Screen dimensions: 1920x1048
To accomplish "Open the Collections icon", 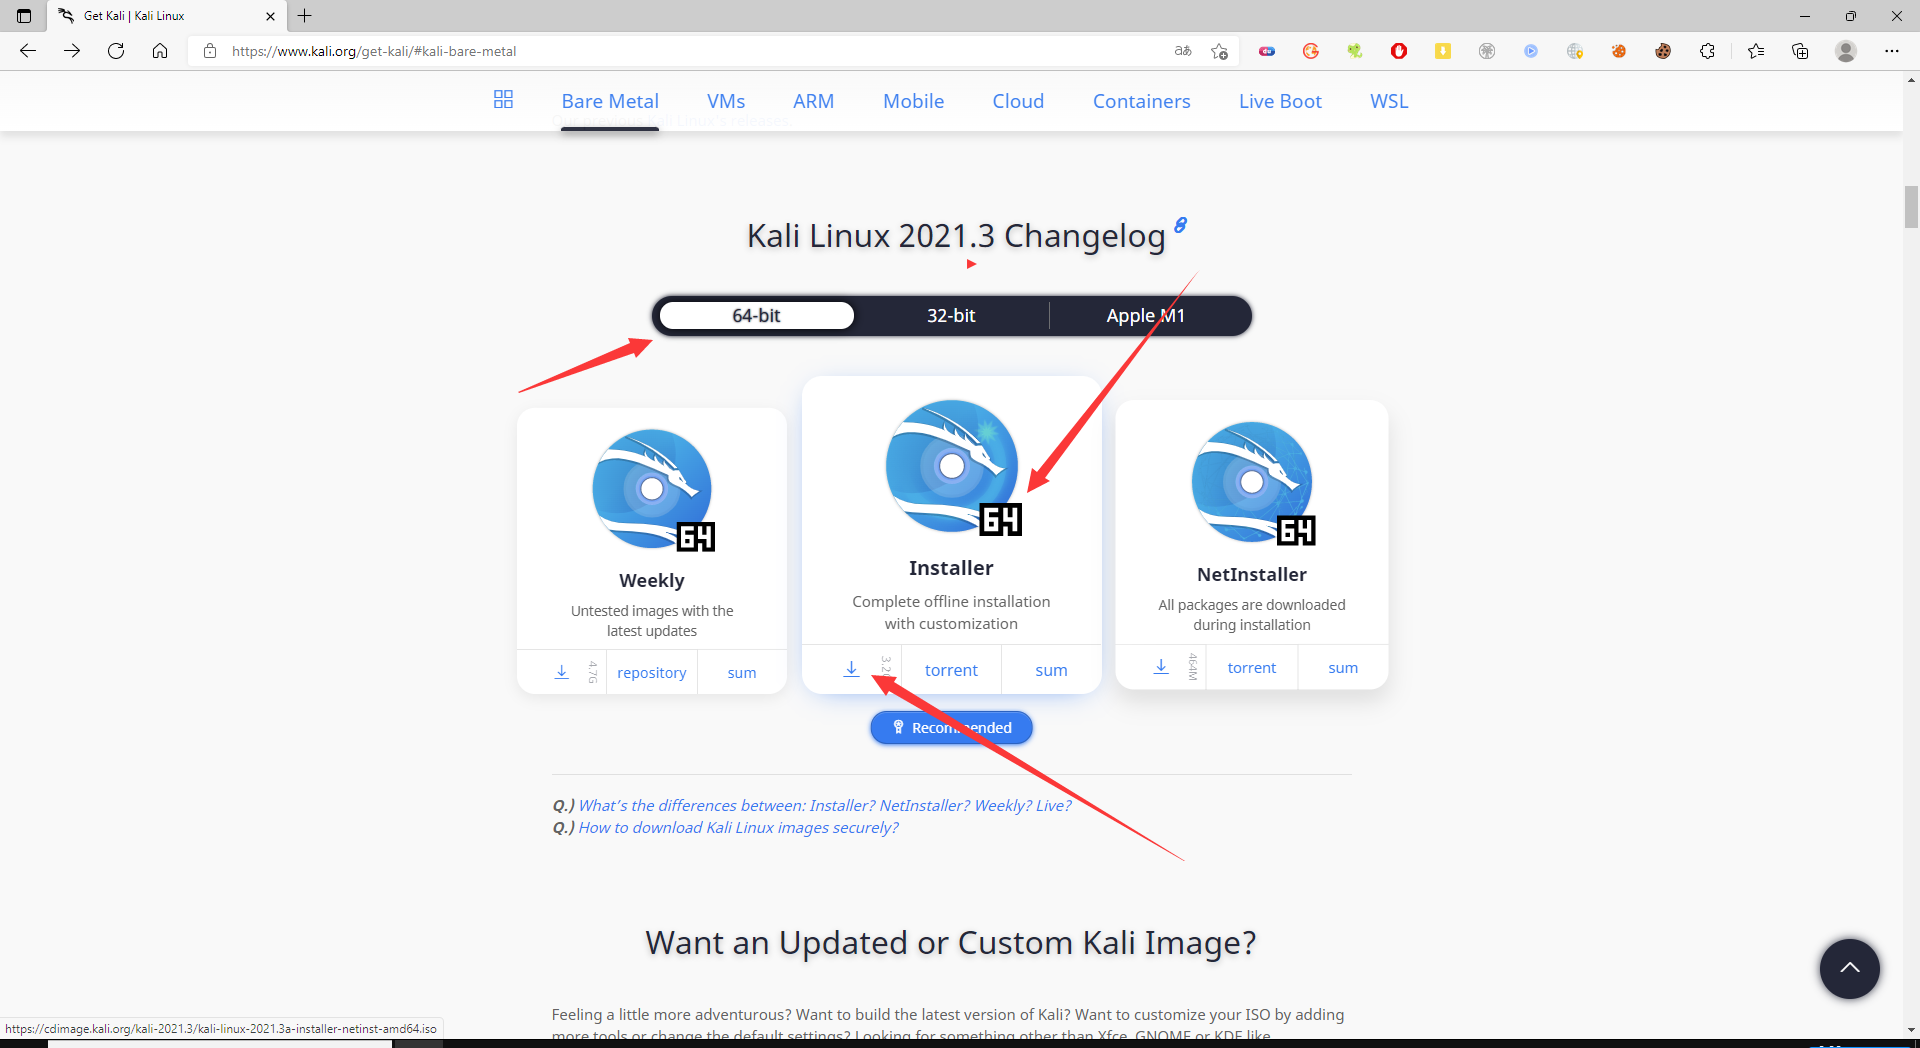I will tap(1800, 51).
